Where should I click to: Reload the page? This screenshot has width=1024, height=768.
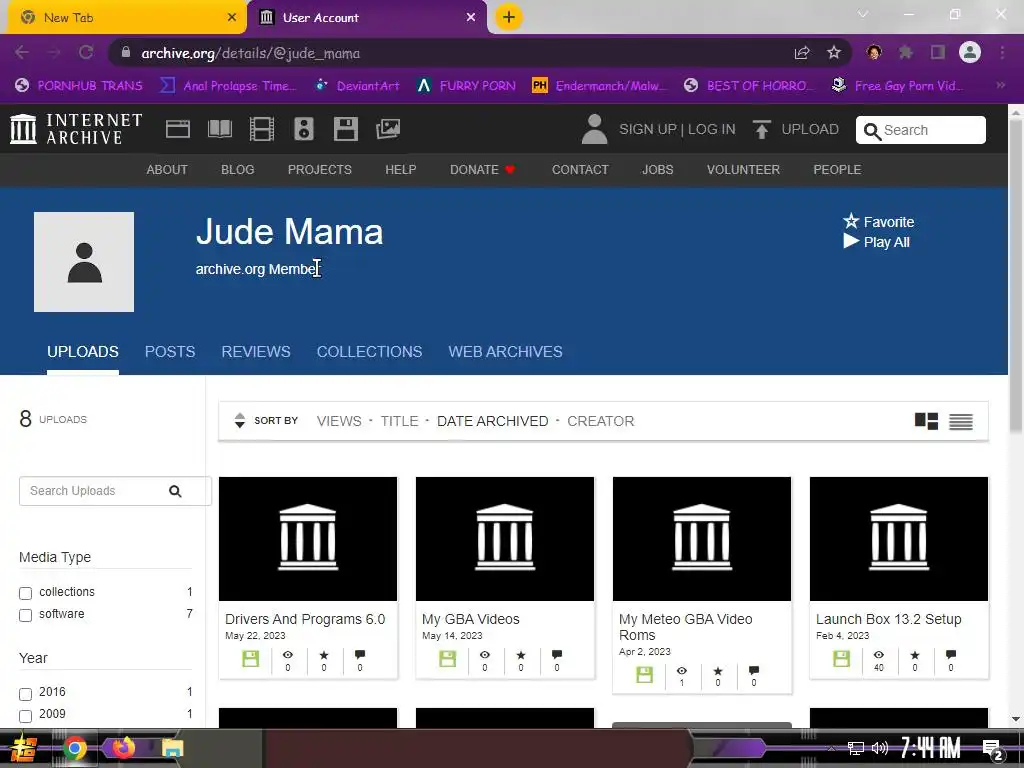[x=86, y=52]
